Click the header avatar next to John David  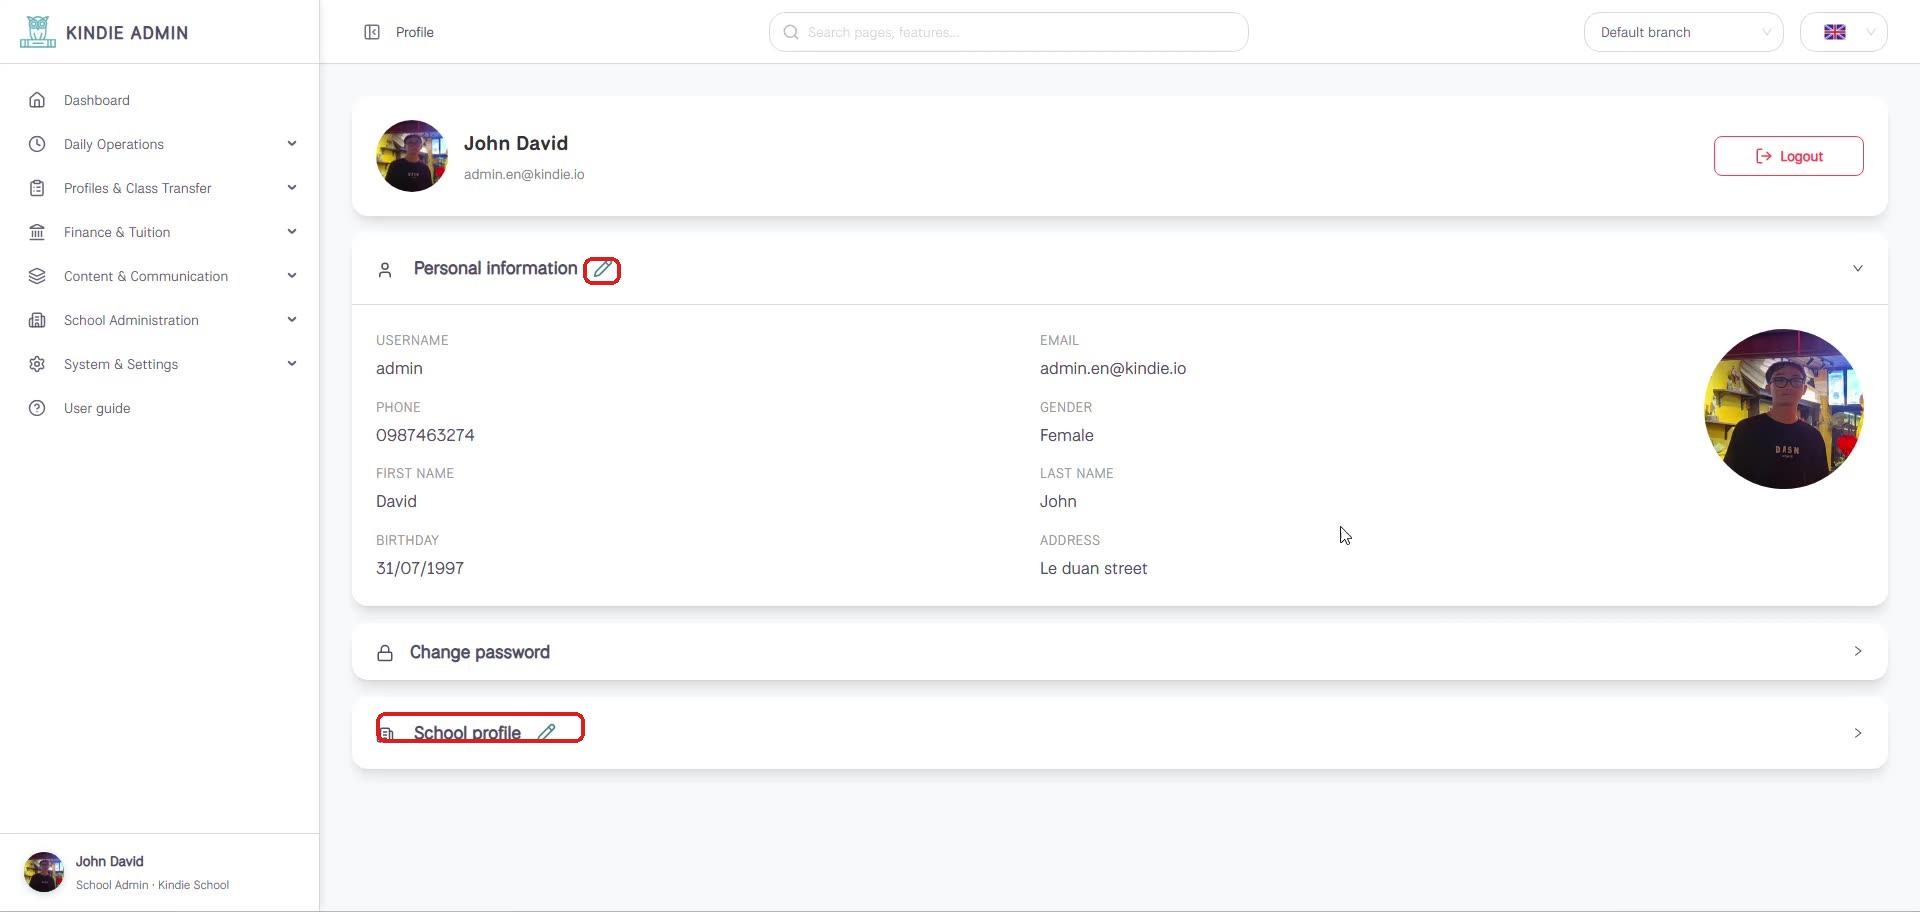click(x=412, y=156)
